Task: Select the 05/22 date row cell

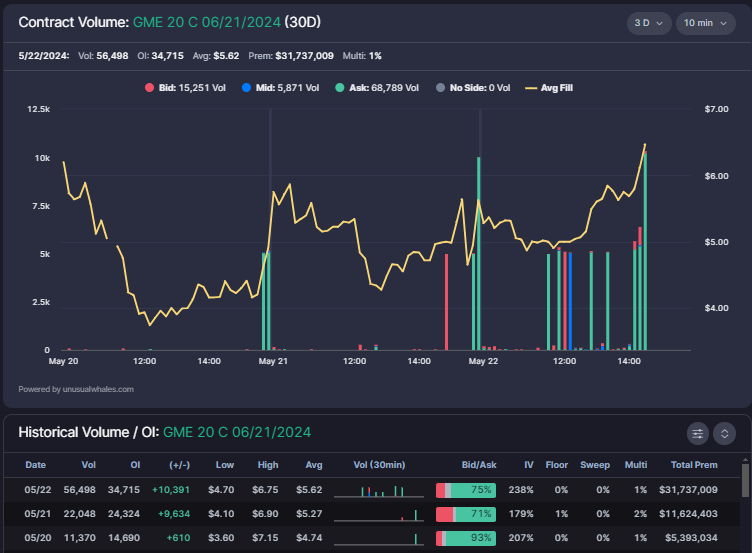Action: 38,490
